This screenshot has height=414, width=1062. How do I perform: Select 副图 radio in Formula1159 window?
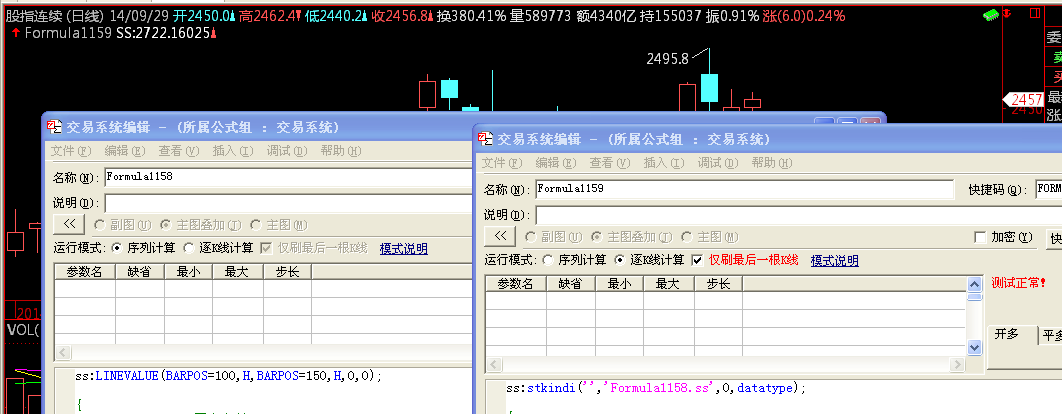[x=530, y=237]
